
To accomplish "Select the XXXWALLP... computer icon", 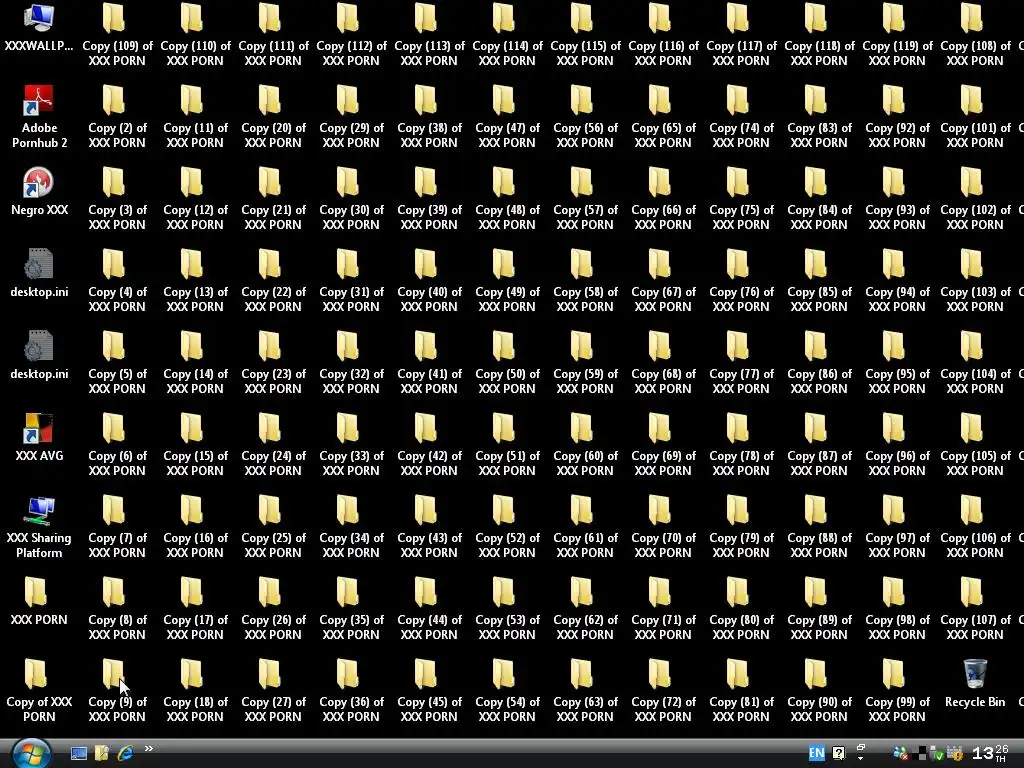I will [39, 30].
